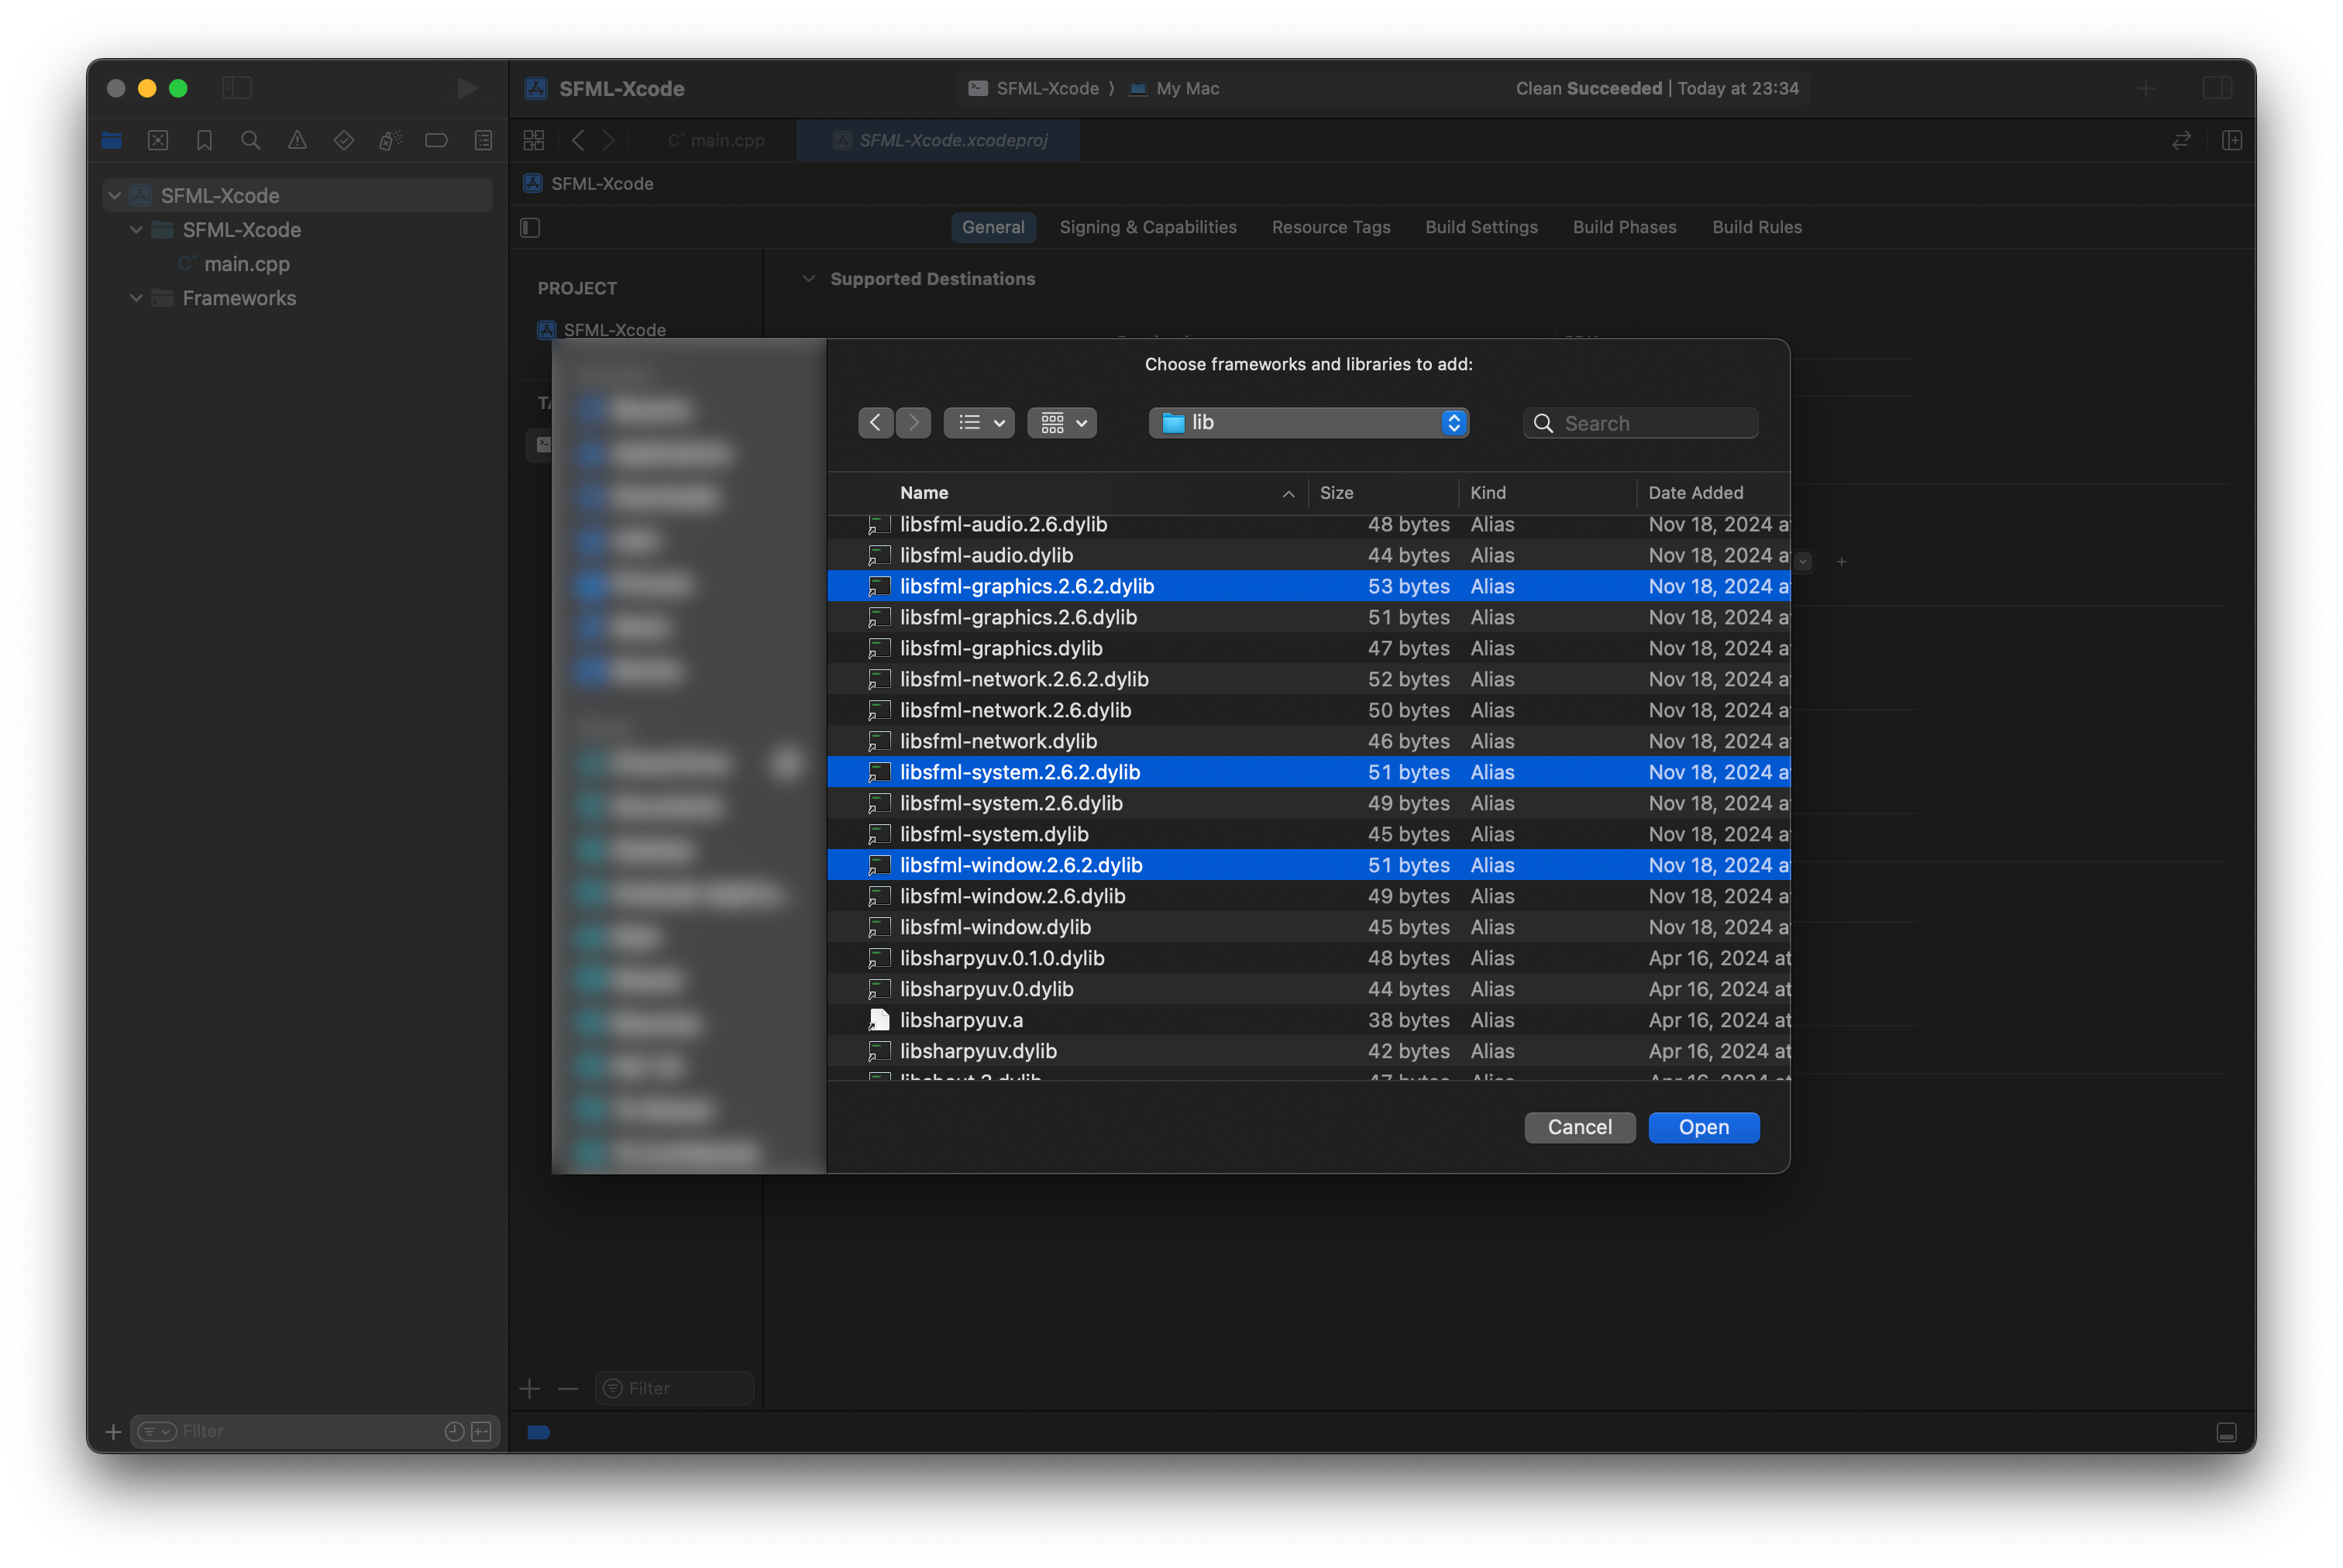This screenshot has width=2343, height=1568.
Task: Select libsfml-network.2.6.2.dylib file
Action: (x=1308, y=679)
